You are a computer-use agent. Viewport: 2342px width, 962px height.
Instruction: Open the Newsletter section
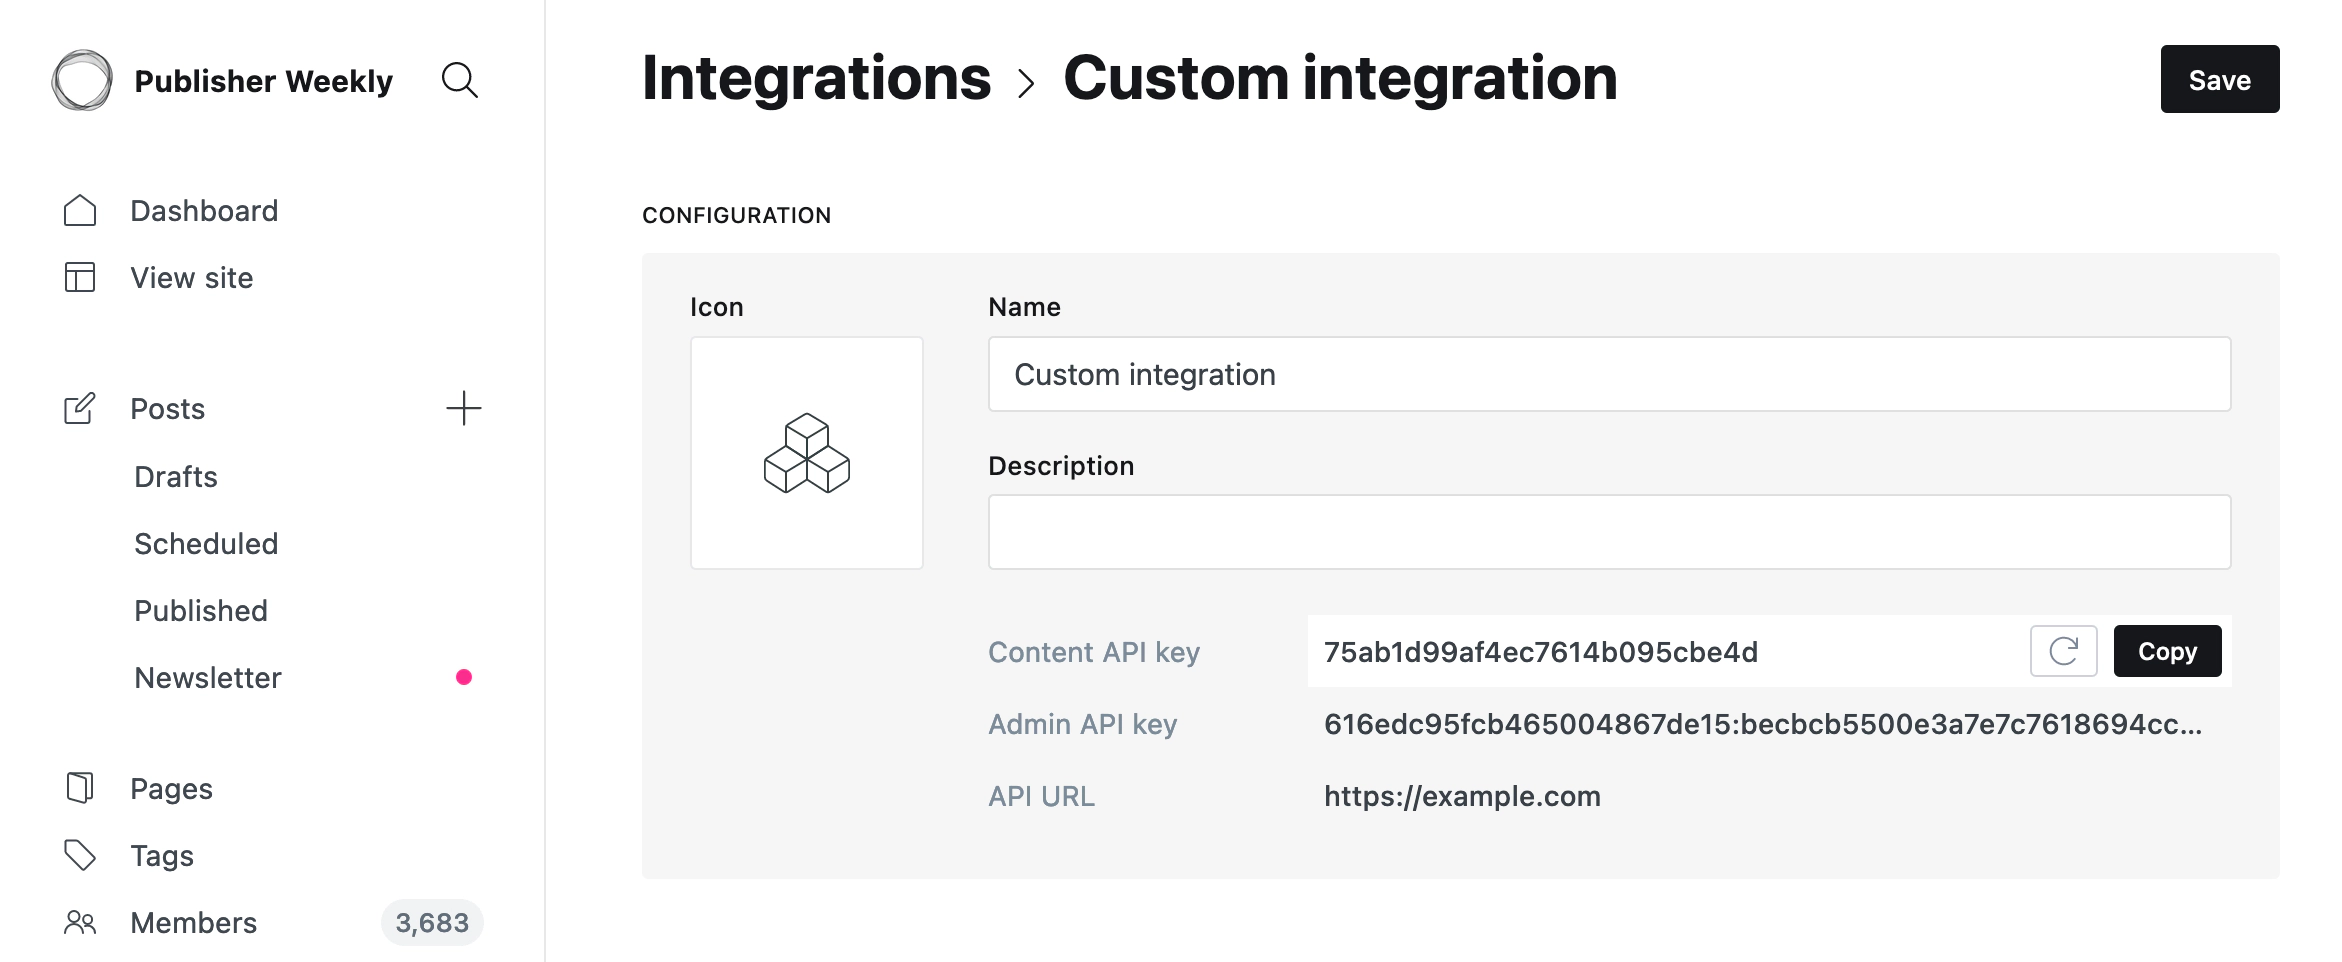(x=208, y=678)
